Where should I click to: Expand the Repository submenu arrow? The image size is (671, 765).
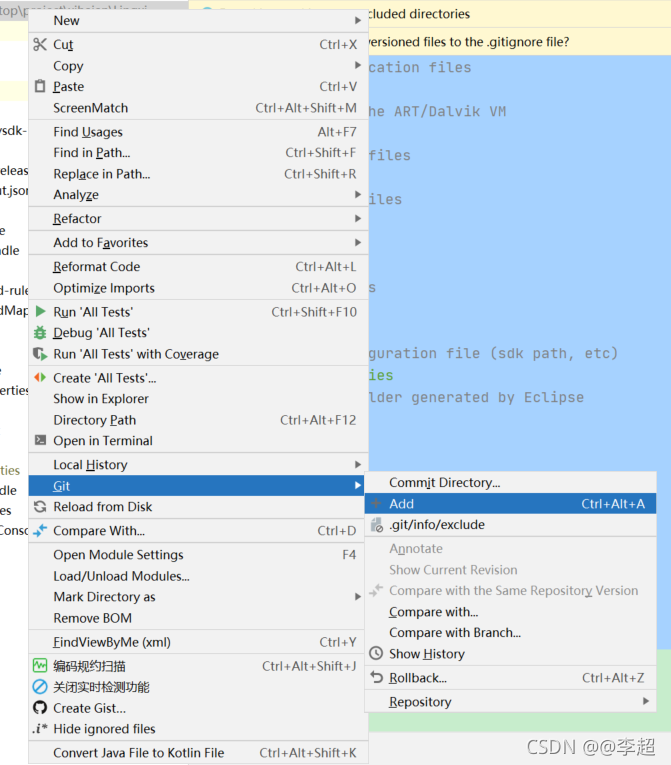pos(646,701)
